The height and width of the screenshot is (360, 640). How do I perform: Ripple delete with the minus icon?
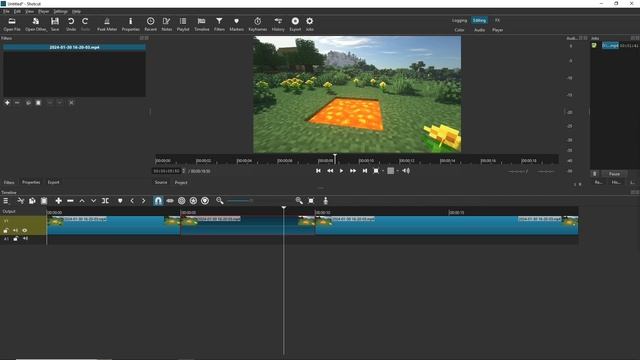[x=70, y=201]
